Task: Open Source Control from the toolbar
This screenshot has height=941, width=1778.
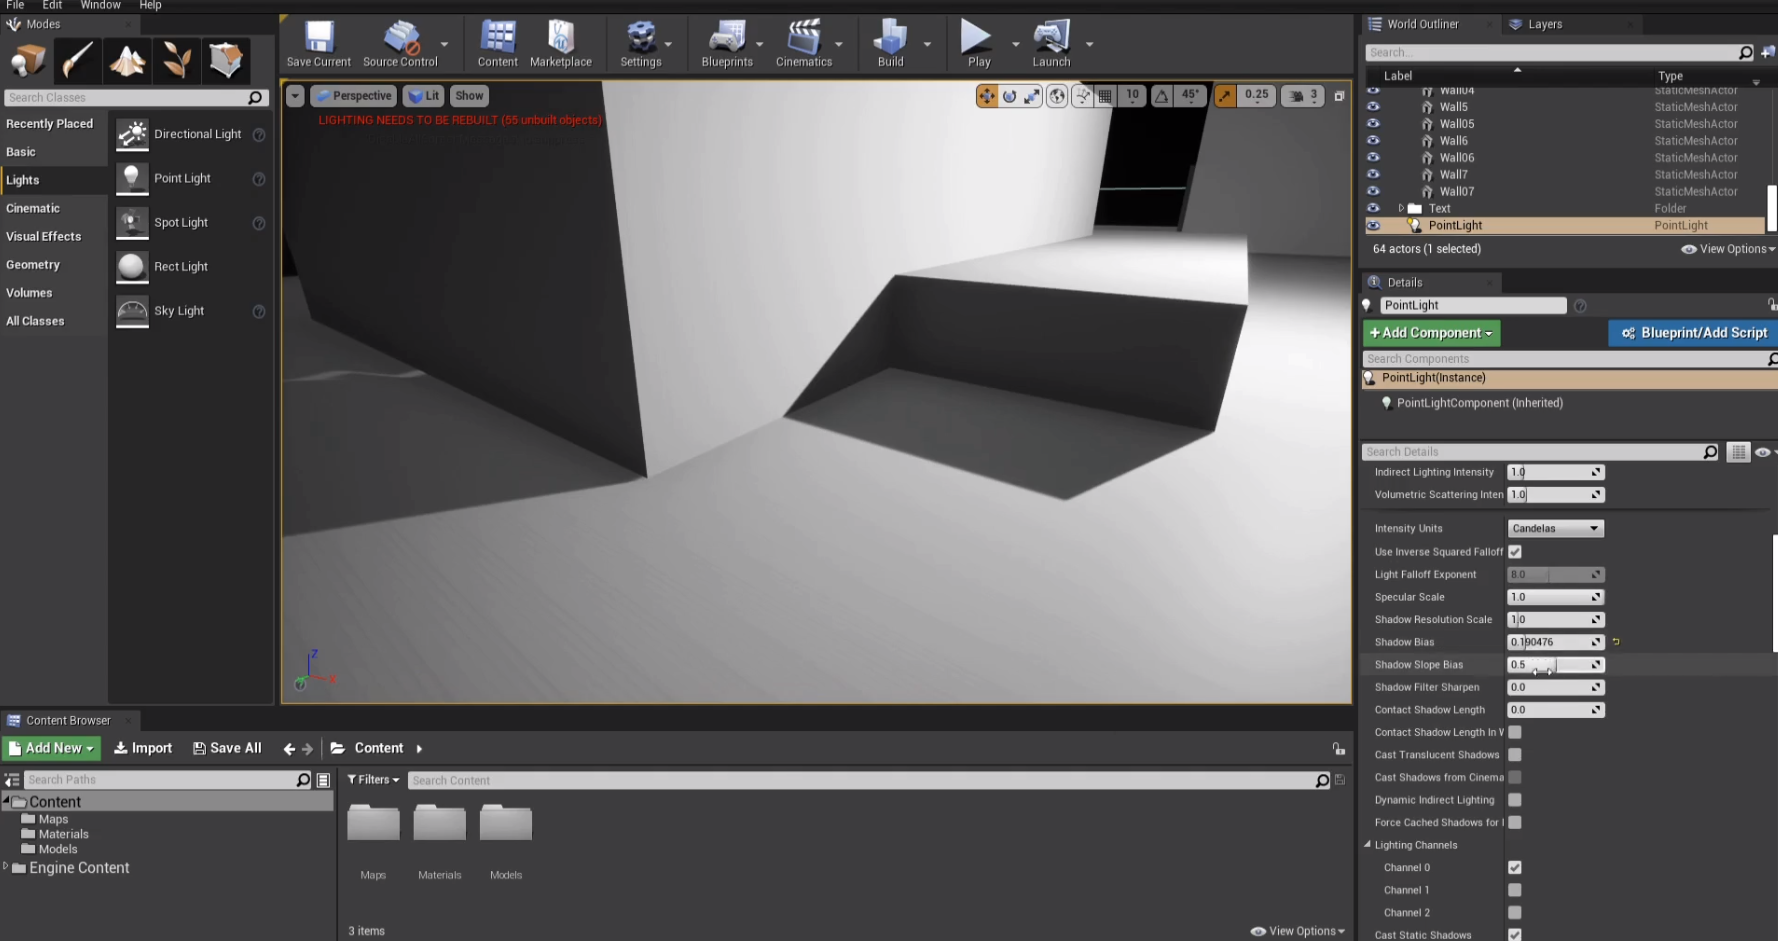Action: click(x=401, y=37)
